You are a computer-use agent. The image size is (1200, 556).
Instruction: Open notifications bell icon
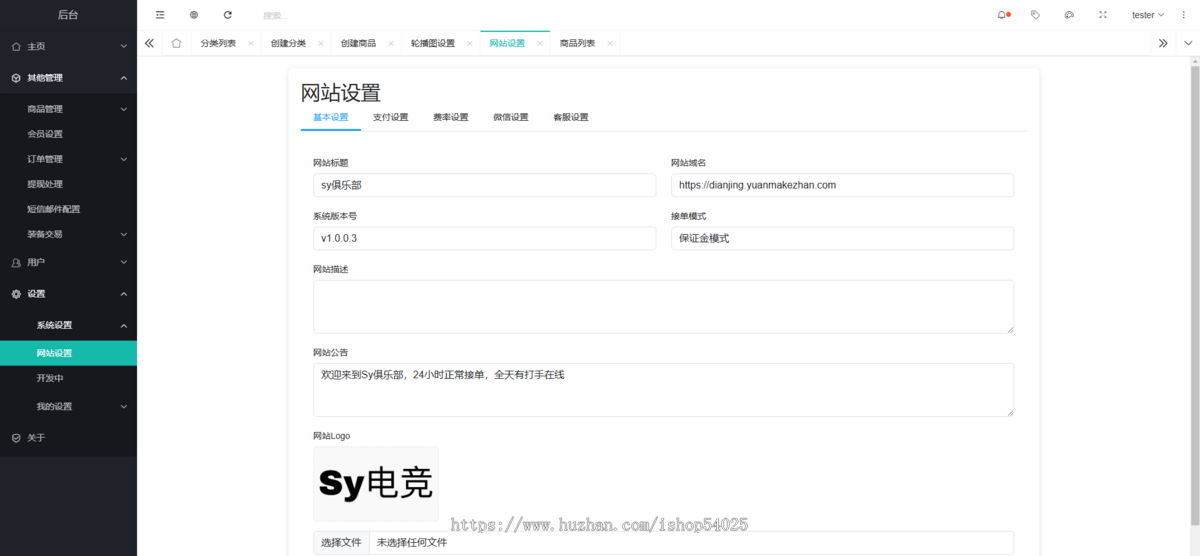(1002, 15)
